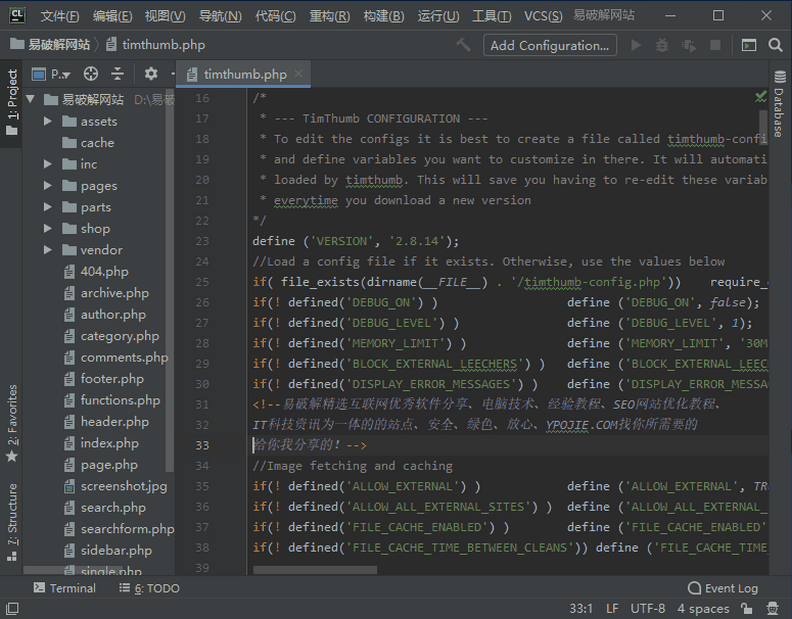Expand the assets folder

pyautogui.click(x=47, y=121)
